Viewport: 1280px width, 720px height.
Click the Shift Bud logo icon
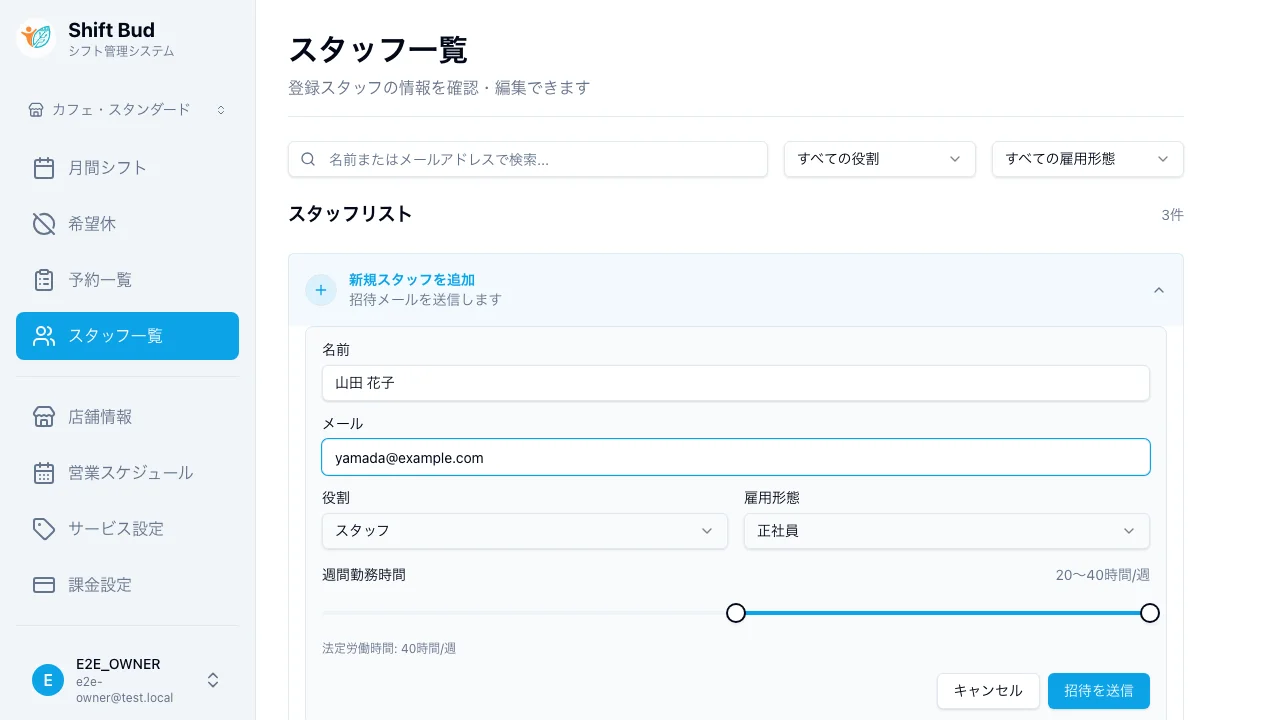click(x=35, y=38)
